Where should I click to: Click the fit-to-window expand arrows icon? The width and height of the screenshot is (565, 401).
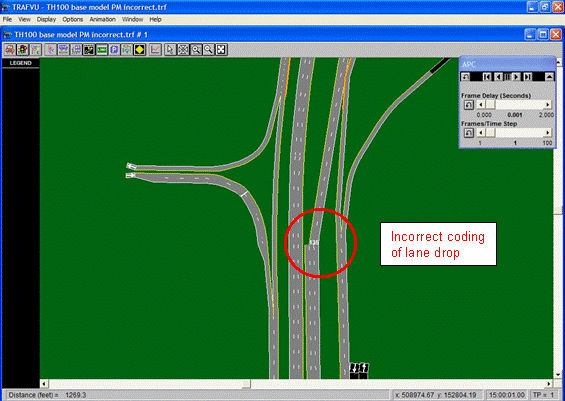click(221, 50)
